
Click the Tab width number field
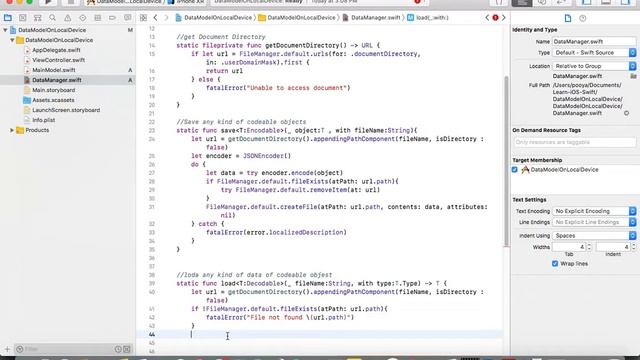click(x=569, y=247)
